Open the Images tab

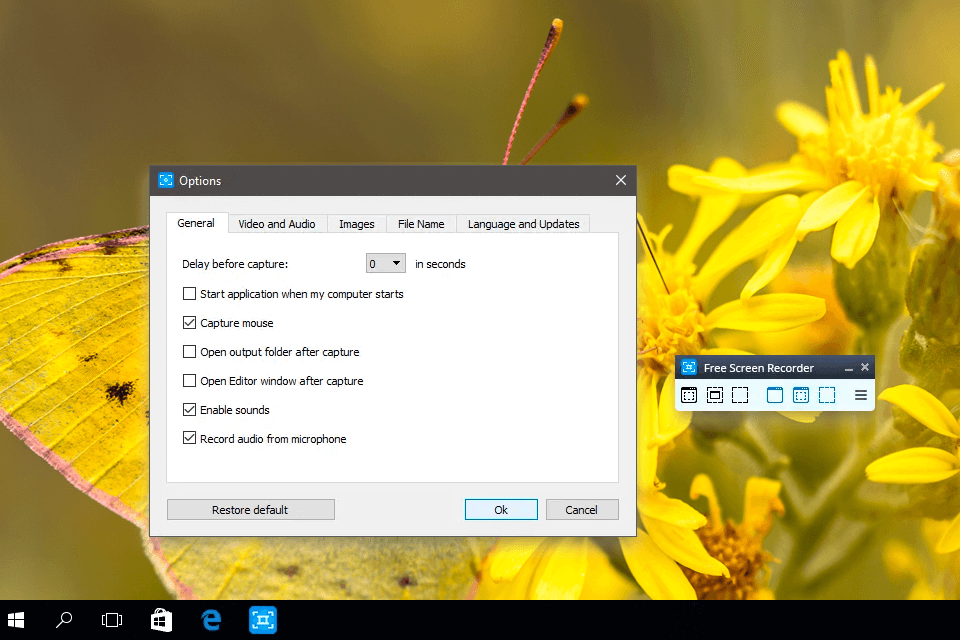[357, 224]
